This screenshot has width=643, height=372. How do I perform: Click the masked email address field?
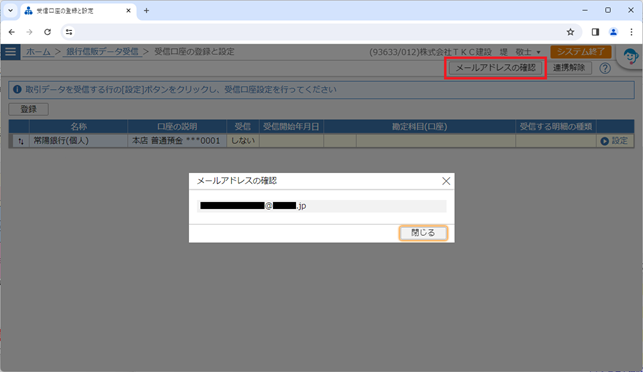click(x=322, y=206)
